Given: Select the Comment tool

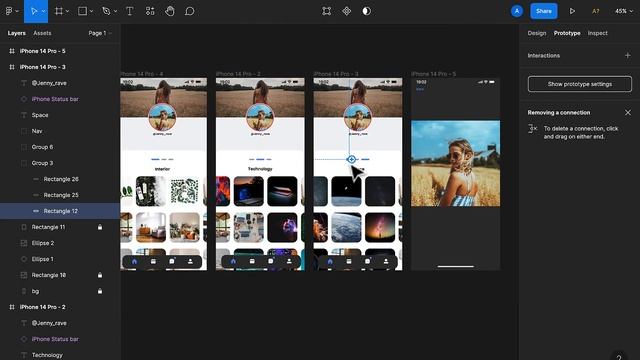Looking at the screenshot, I should click(189, 11).
